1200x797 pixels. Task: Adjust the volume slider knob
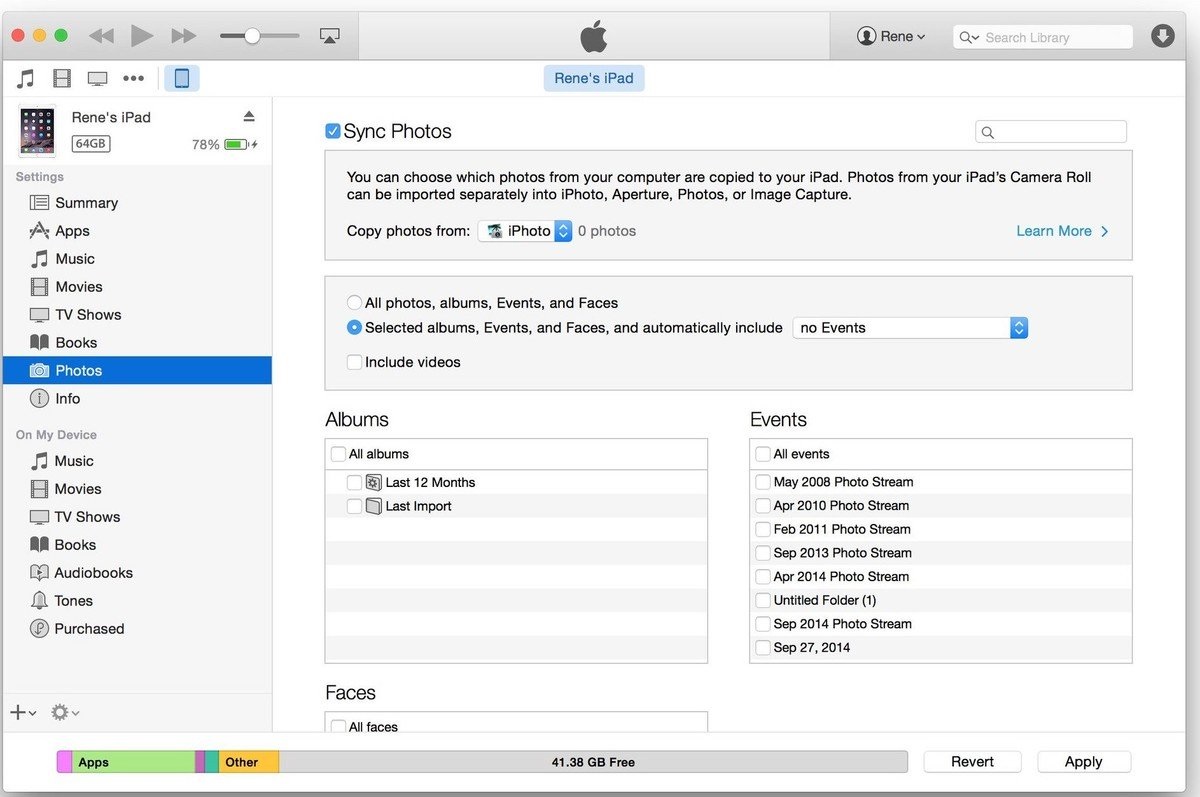pyautogui.click(x=252, y=36)
